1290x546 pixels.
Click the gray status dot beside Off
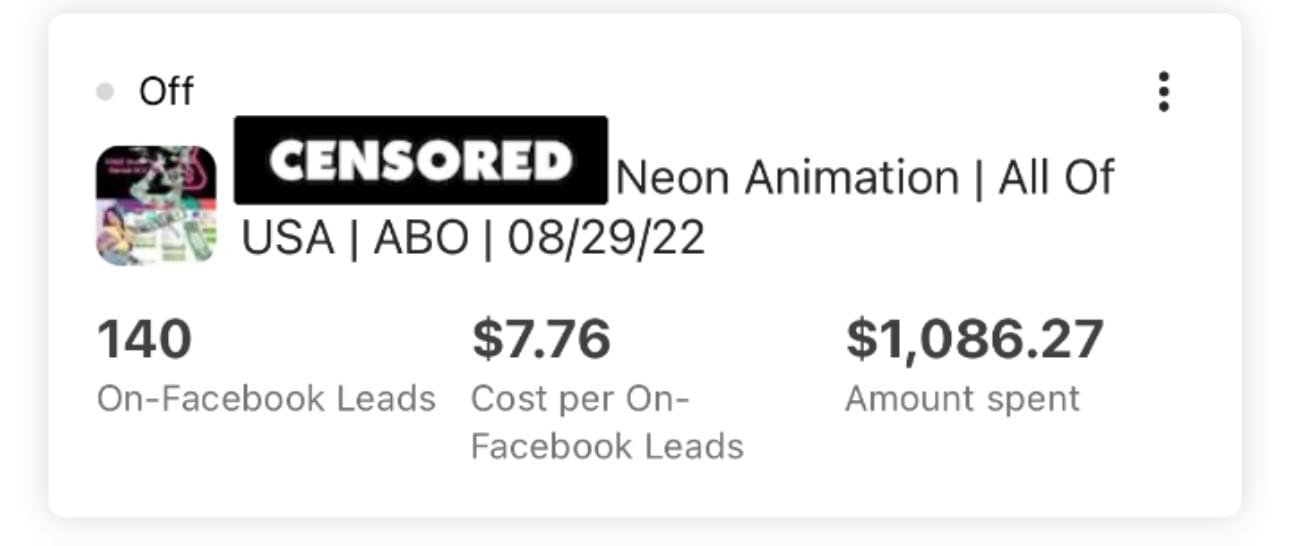point(105,93)
